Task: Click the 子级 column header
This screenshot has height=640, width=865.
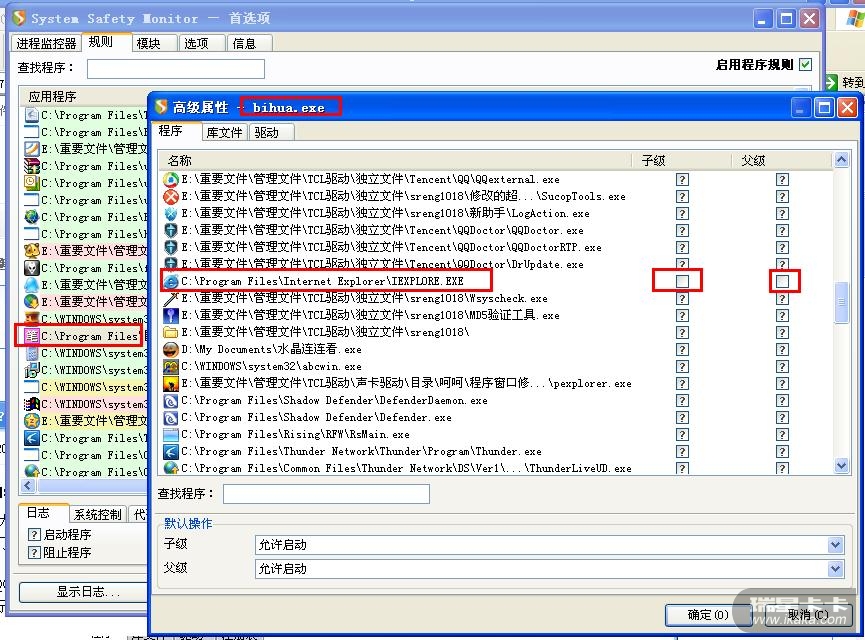Action: pos(681,161)
